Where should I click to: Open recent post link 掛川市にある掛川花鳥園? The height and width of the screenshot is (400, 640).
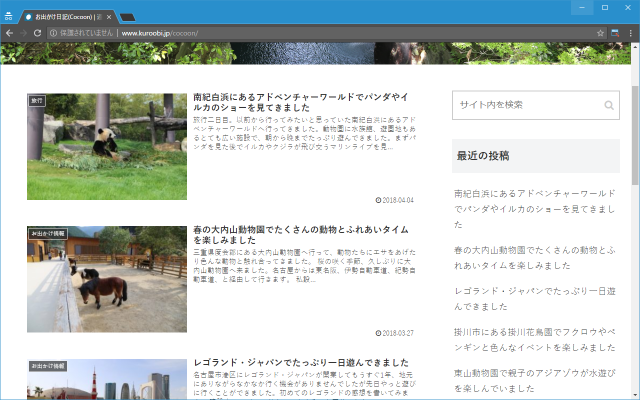pyautogui.click(x=535, y=340)
